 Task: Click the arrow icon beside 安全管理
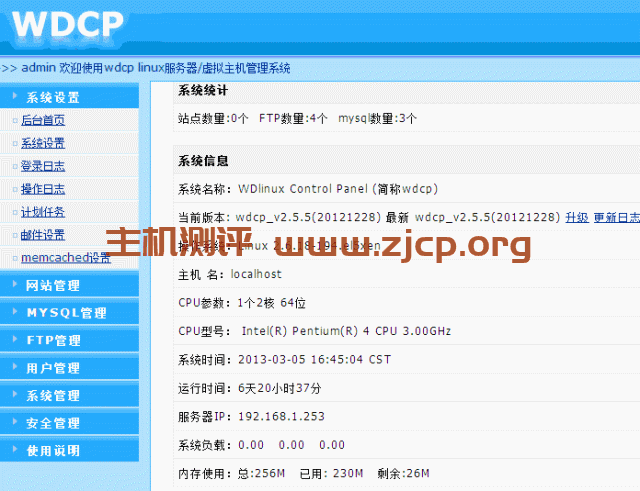click(x=15, y=422)
